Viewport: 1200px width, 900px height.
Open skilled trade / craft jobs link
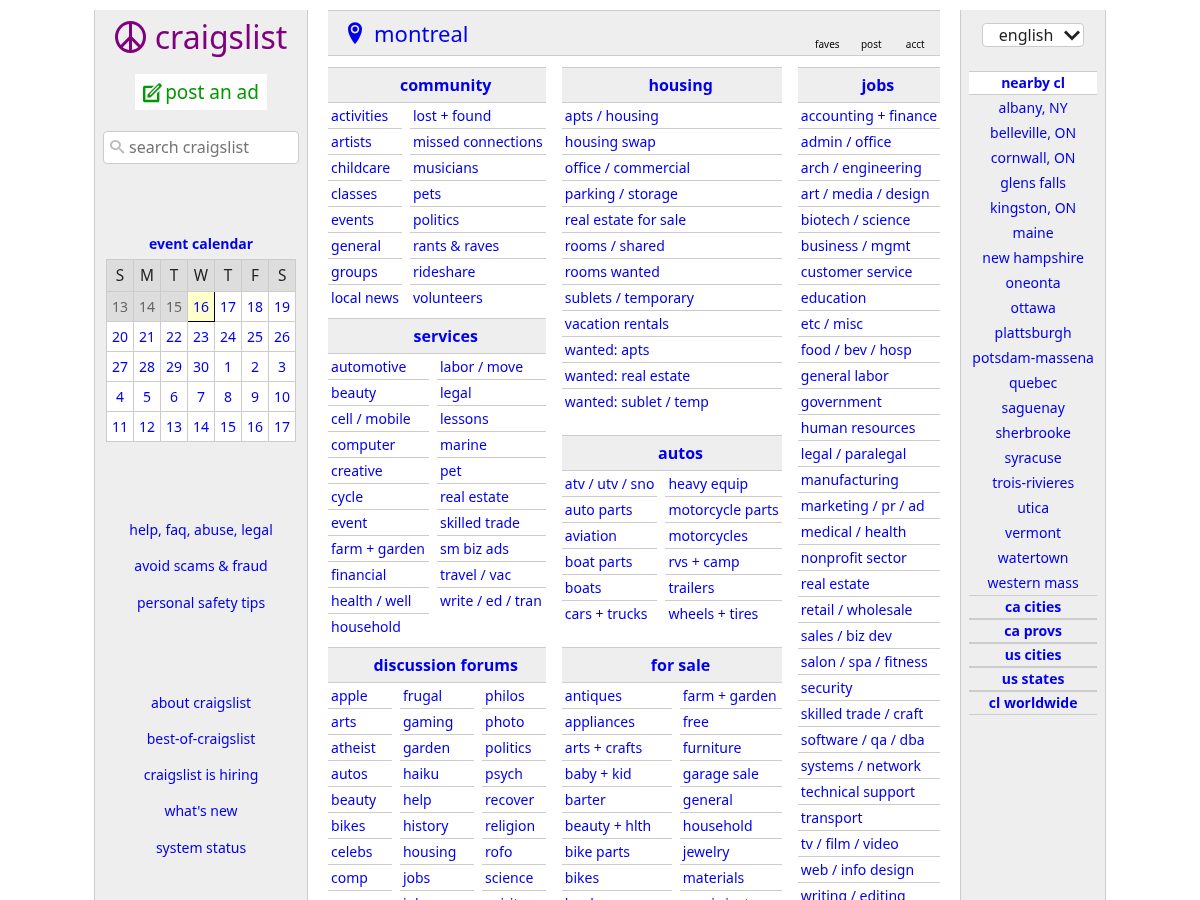tap(862, 714)
